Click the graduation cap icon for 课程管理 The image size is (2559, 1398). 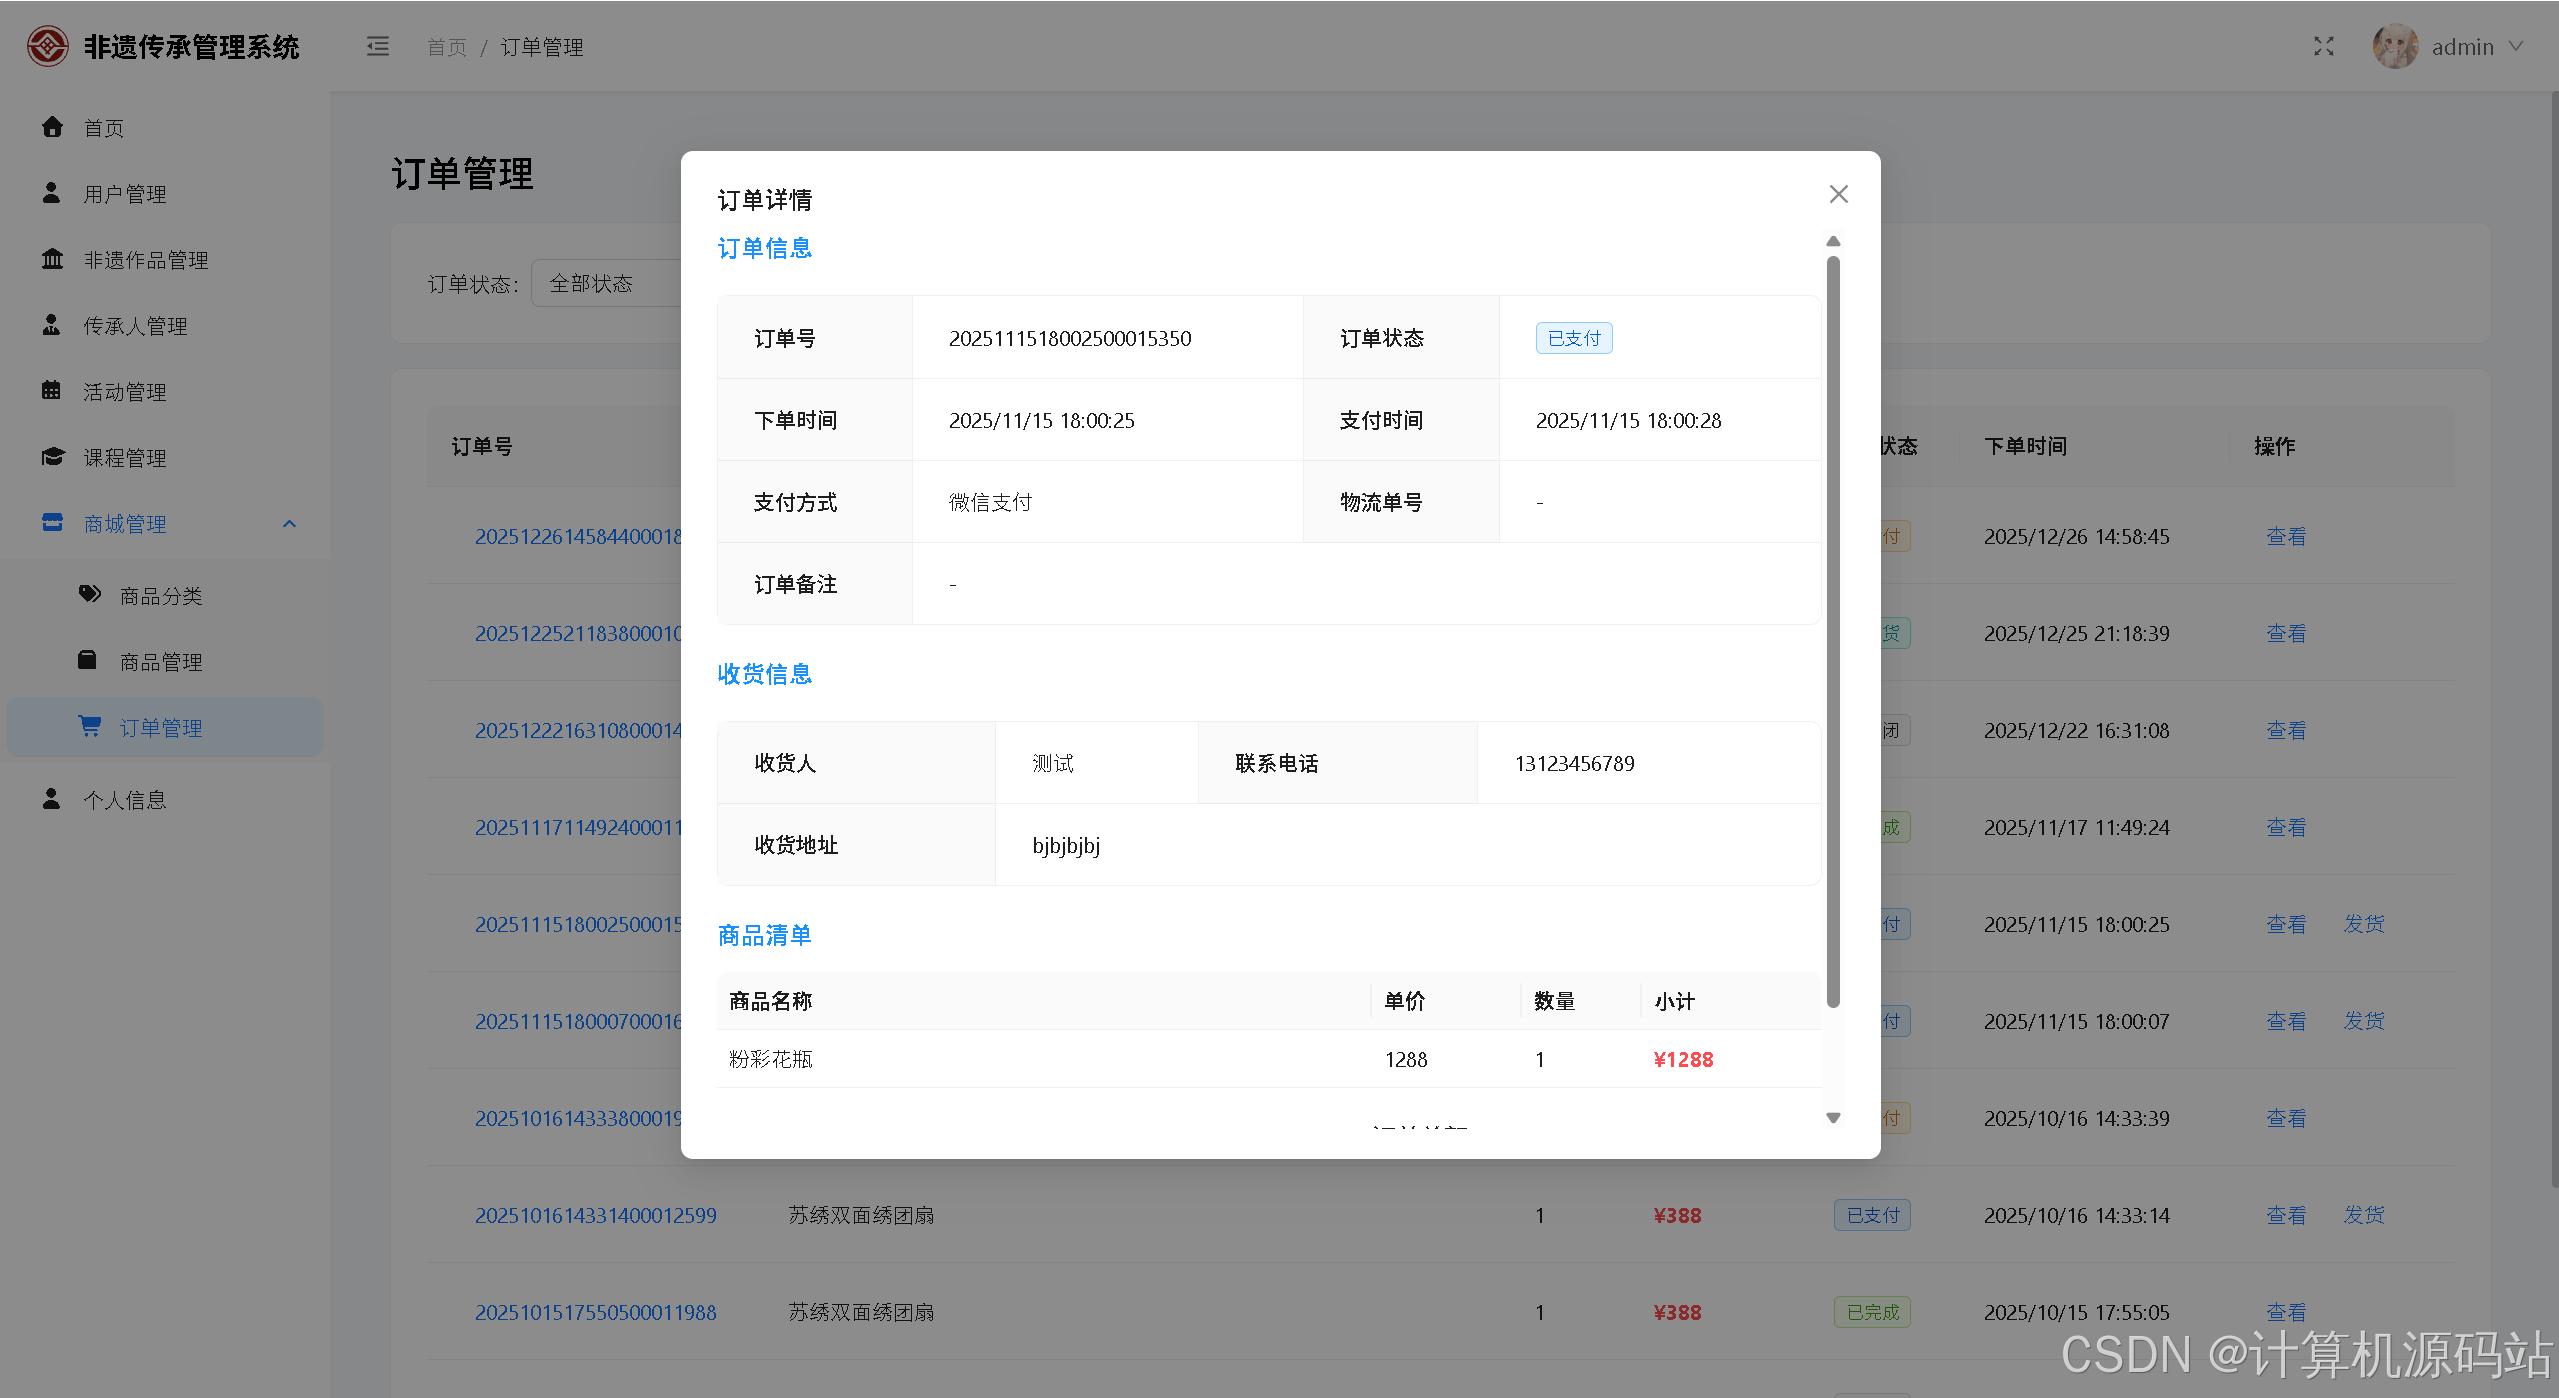point(52,457)
